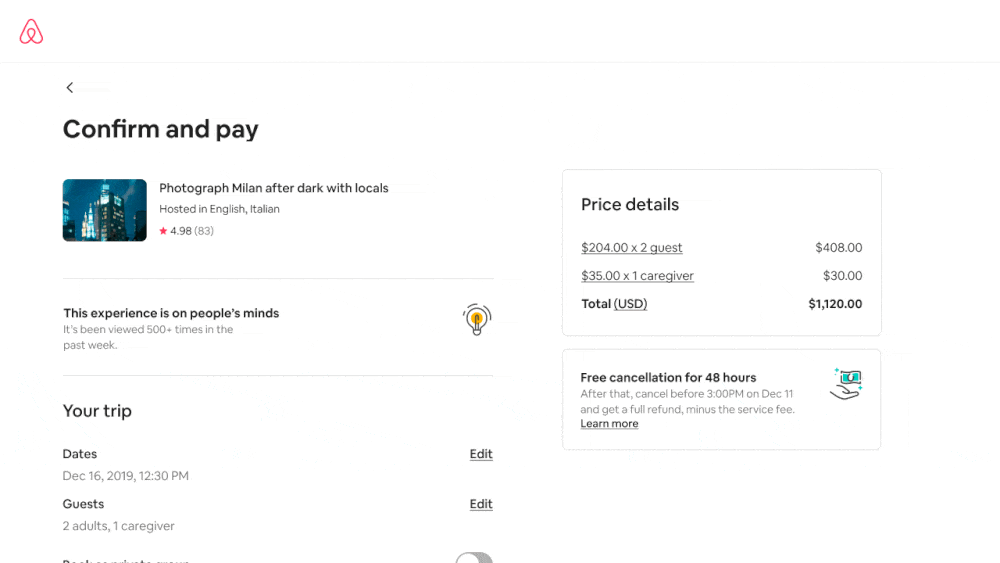Image resolution: width=1000 pixels, height=563 pixels.
Task: Click the experience title Photograph Milan after dark
Action: click(274, 188)
